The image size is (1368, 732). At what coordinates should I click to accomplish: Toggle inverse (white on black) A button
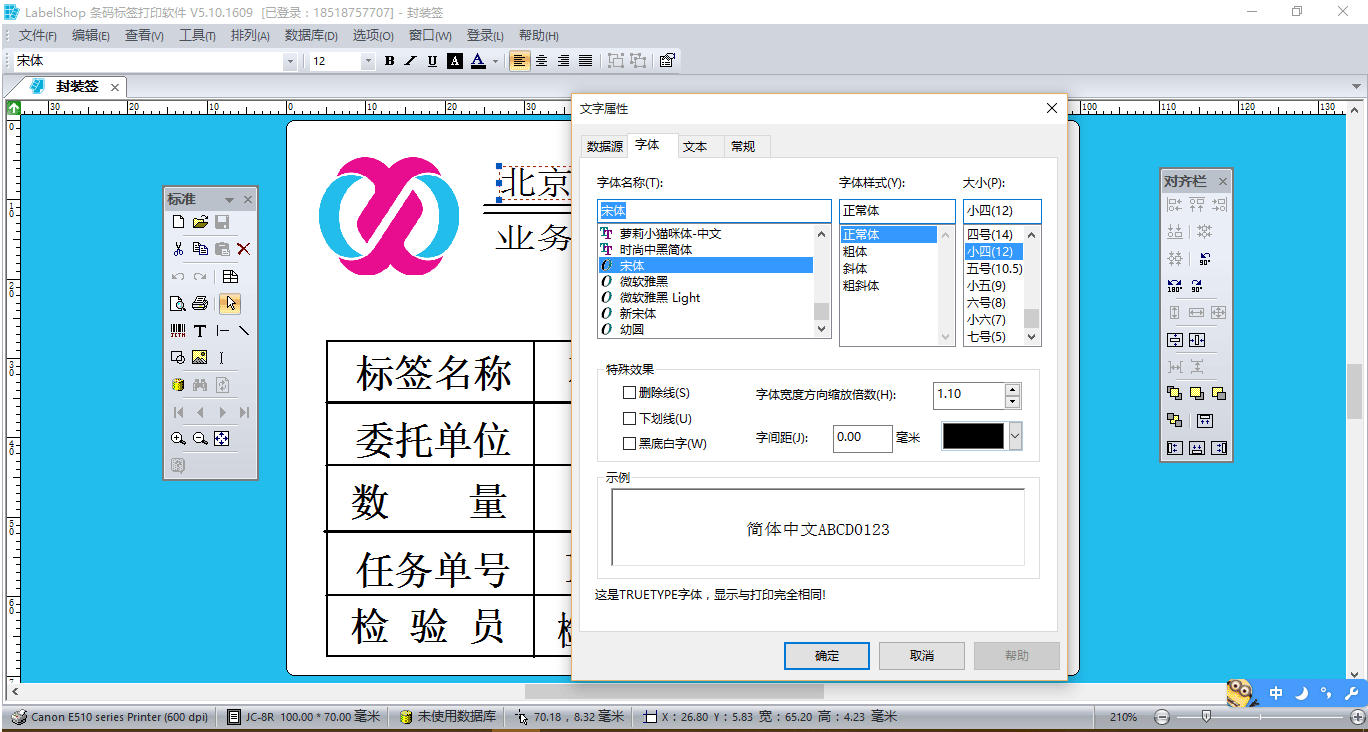(455, 61)
